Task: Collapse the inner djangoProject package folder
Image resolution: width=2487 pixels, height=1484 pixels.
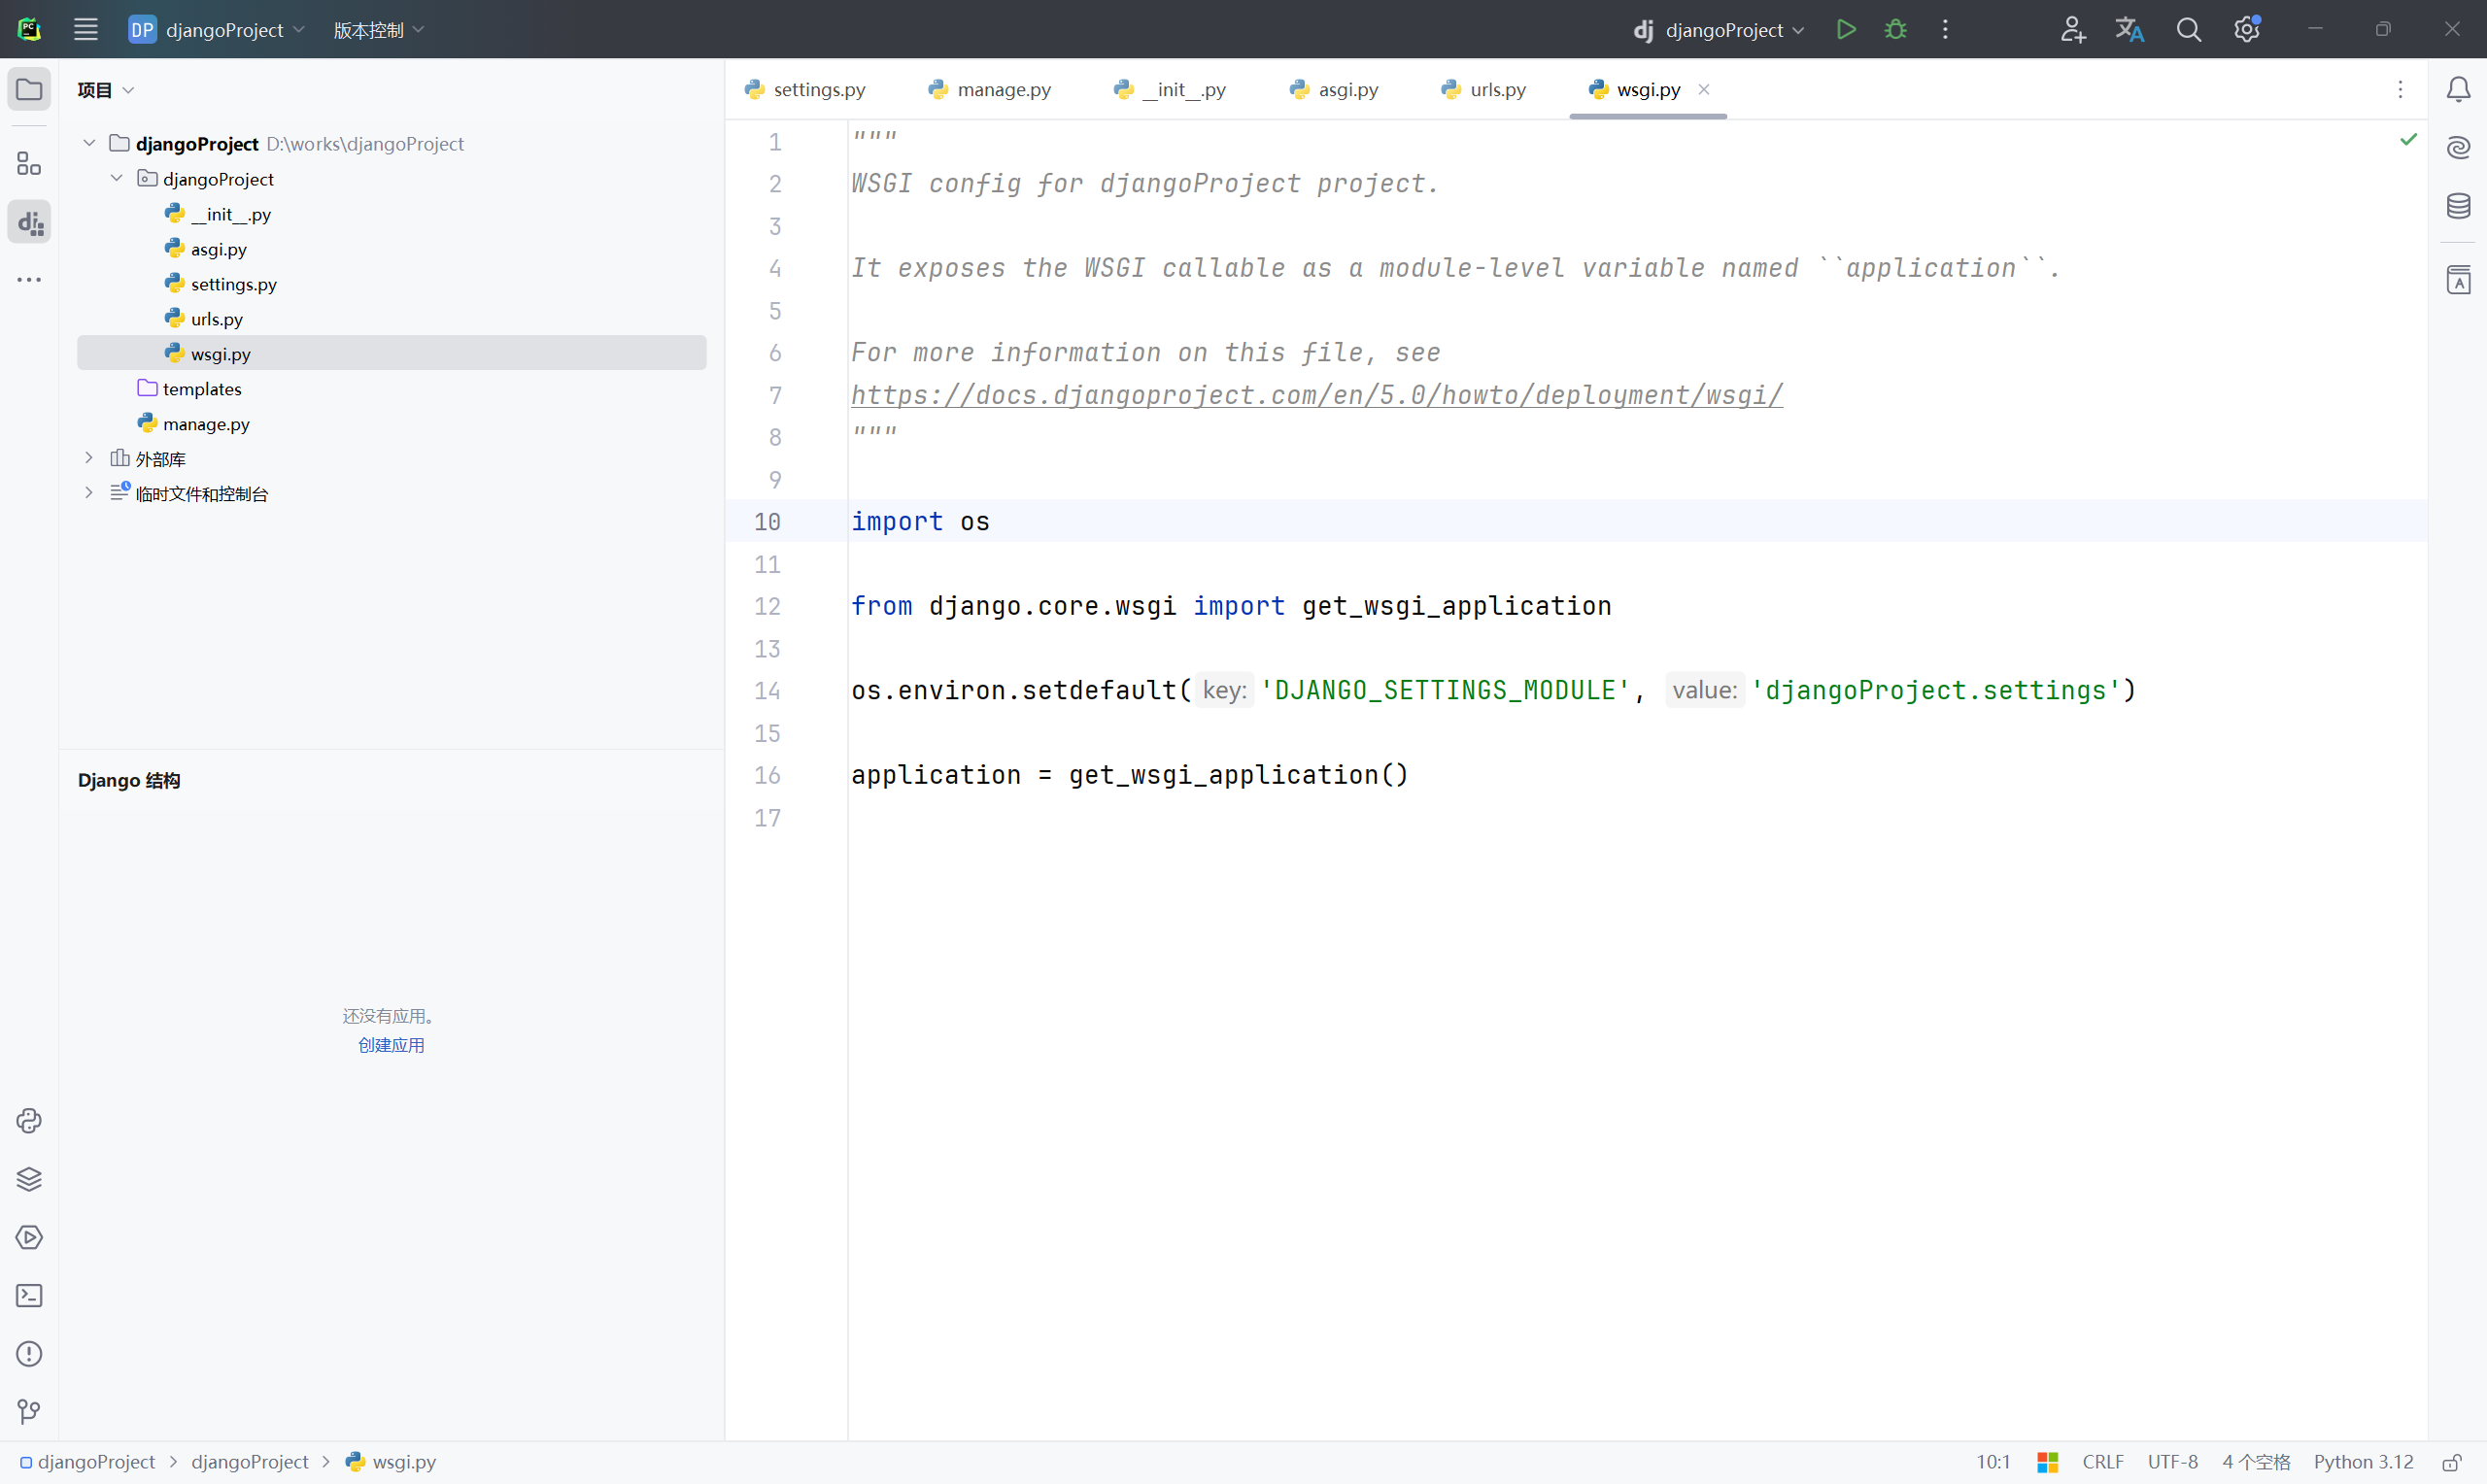Action: [116, 178]
